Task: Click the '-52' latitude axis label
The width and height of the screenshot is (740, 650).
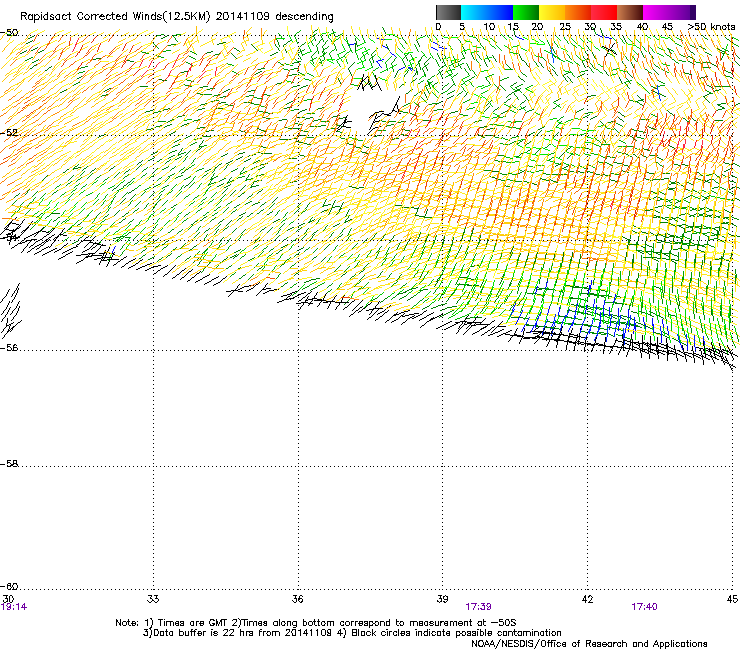Action: [9, 133]
